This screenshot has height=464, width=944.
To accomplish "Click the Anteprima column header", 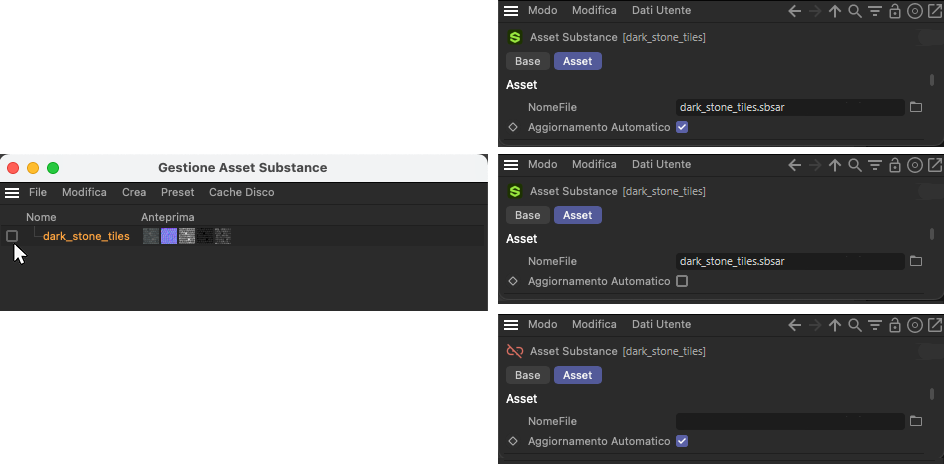I will [167, 217].
